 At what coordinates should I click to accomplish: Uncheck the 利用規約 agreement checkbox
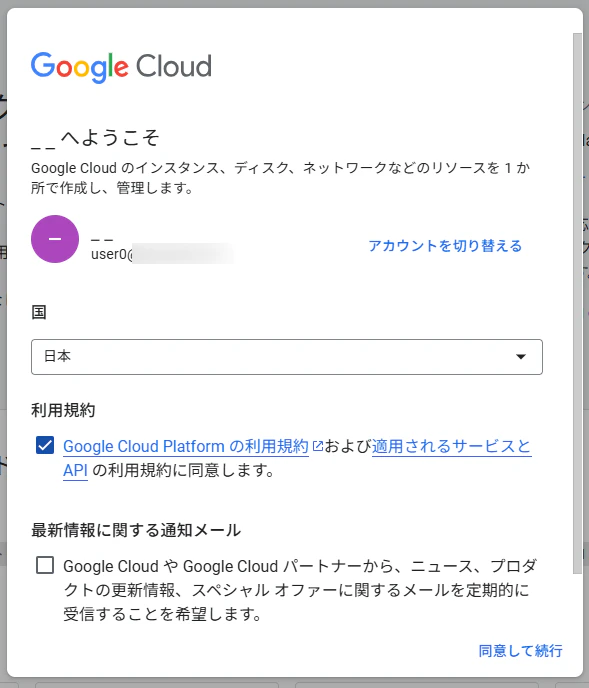pos(45,445)
